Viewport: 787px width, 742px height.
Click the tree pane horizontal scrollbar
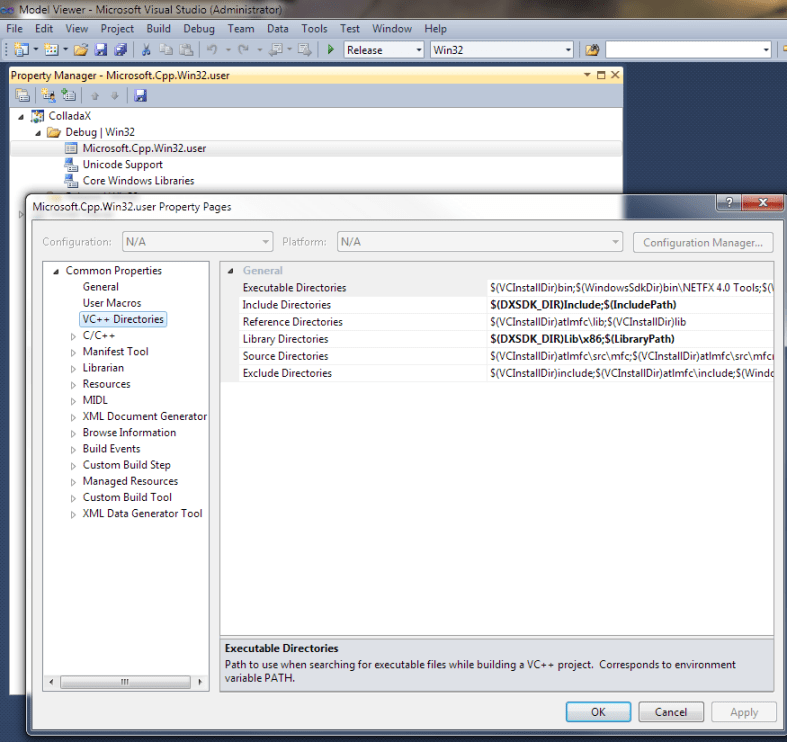126,682
